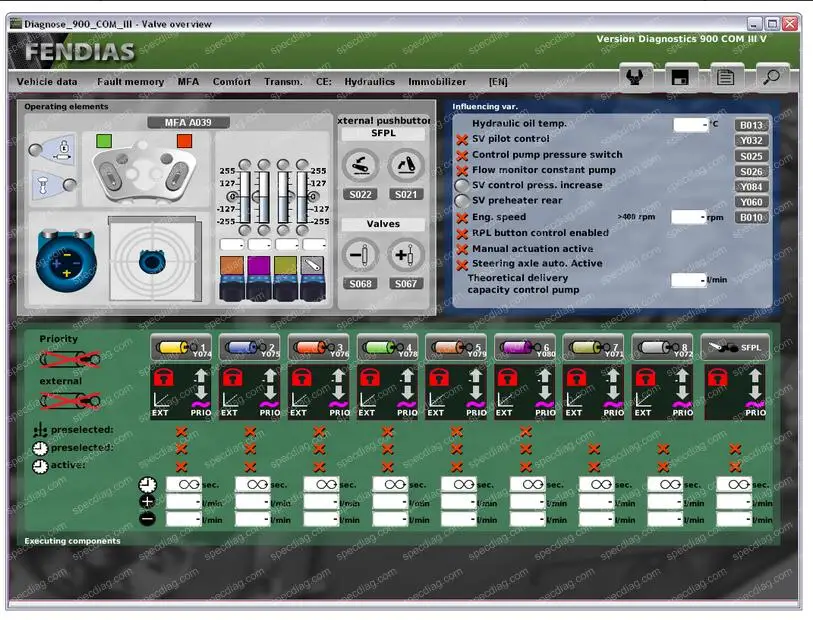Open the Hydraulics menu
Viewport: 813px width, 620px height.
[x=369, y=81]
